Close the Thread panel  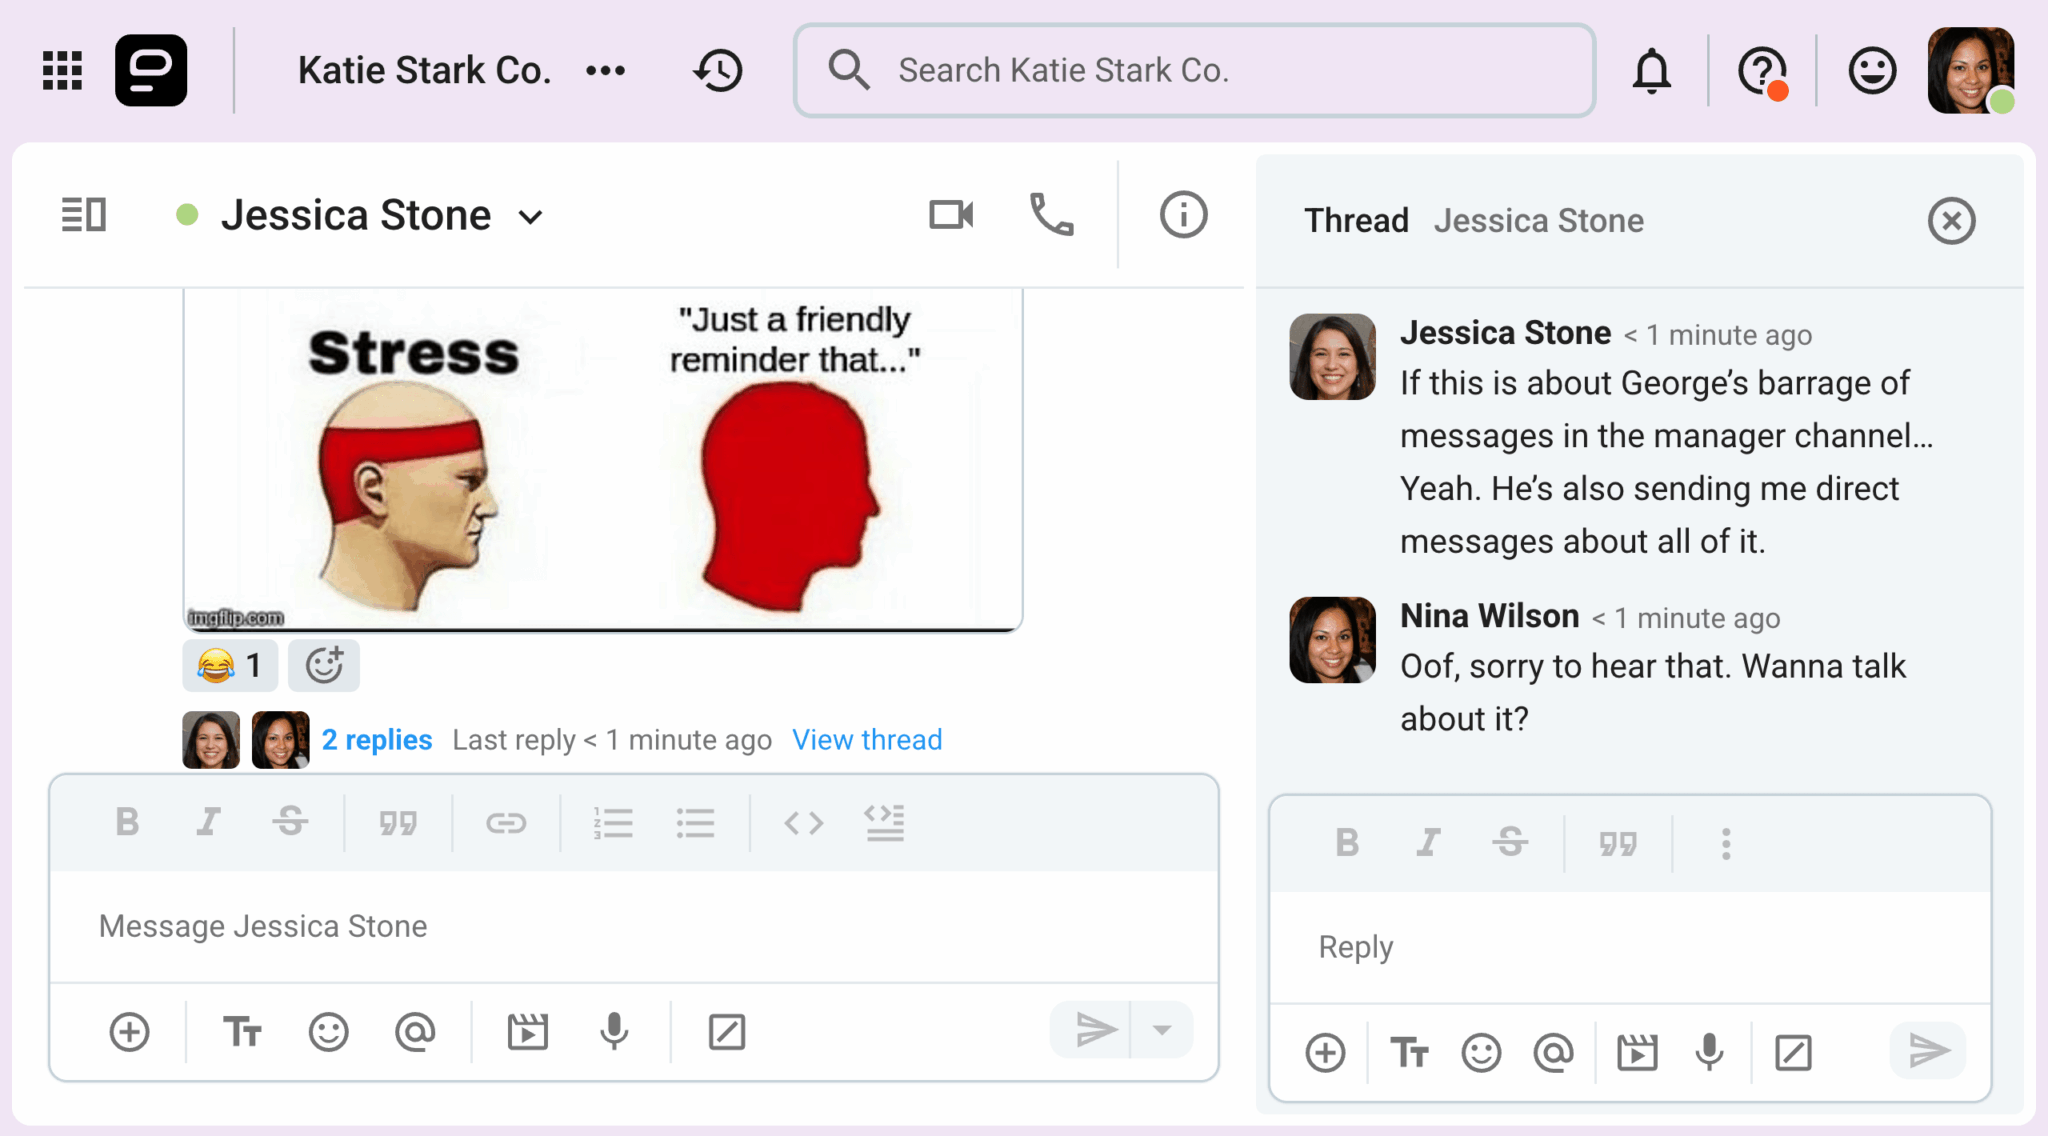pyautogui.click(x=1951, y=220)
